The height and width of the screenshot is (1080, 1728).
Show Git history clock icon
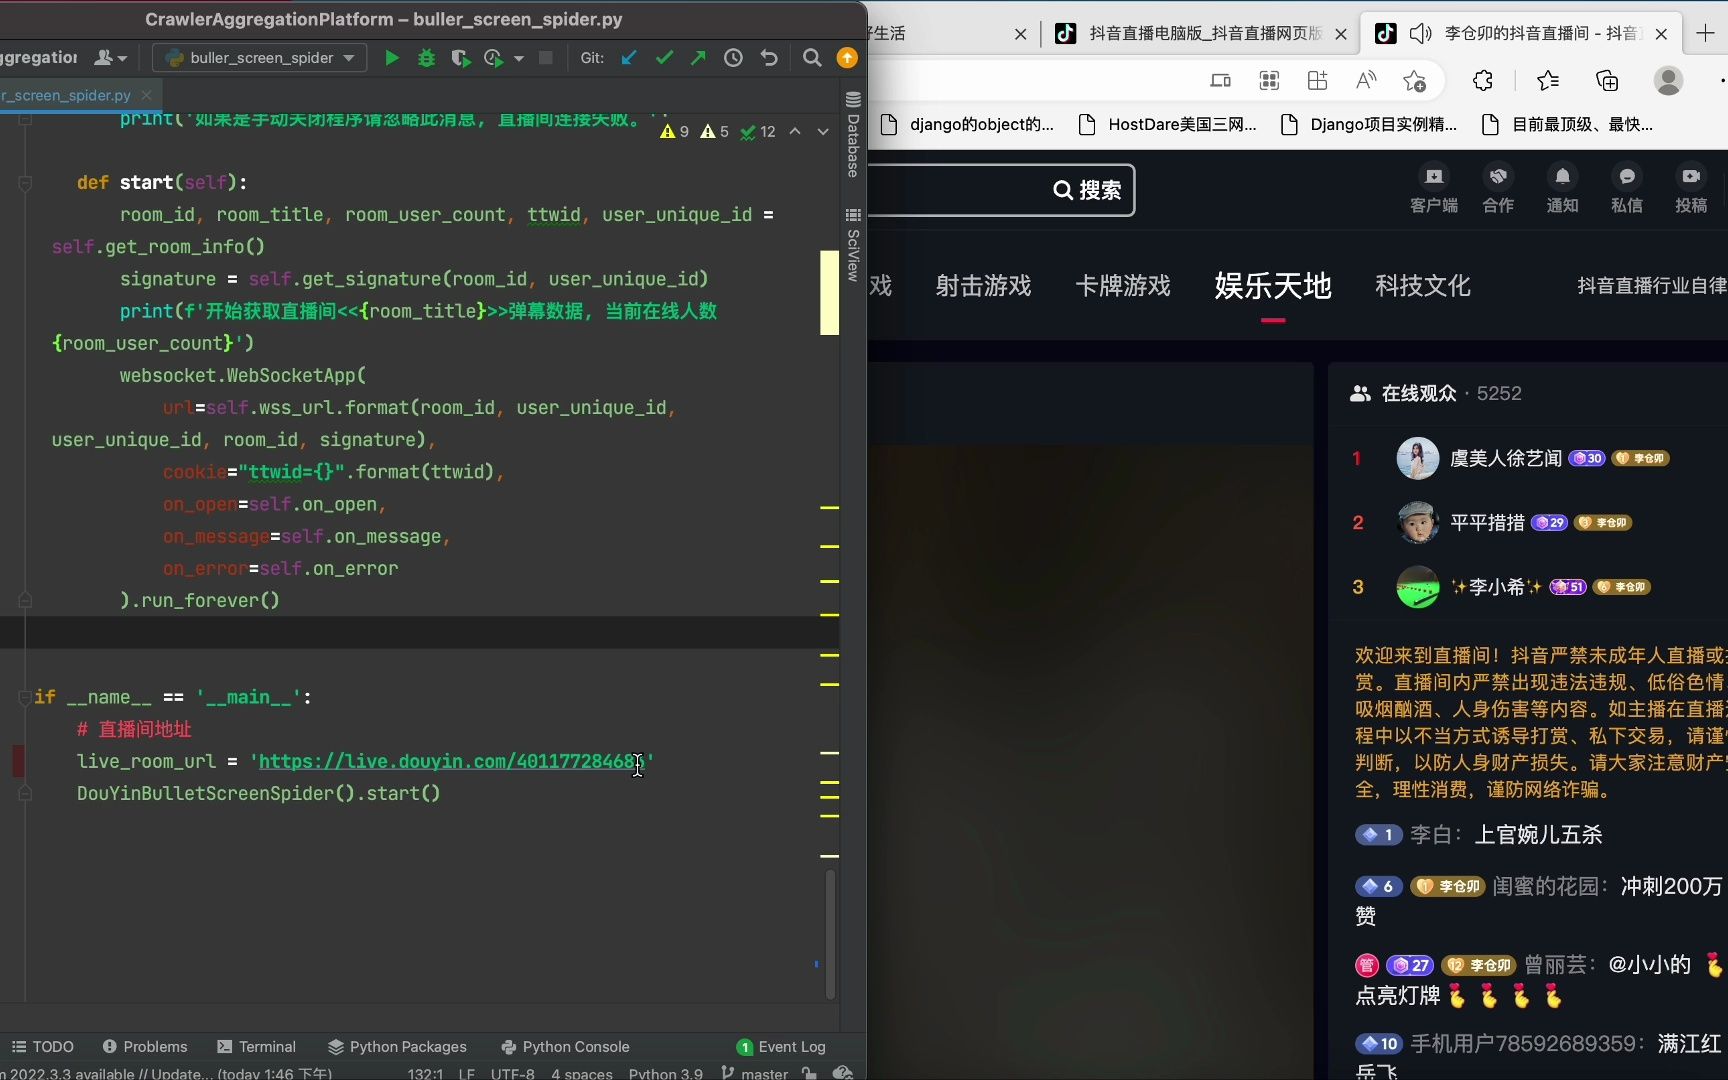(x=733, y=58)
